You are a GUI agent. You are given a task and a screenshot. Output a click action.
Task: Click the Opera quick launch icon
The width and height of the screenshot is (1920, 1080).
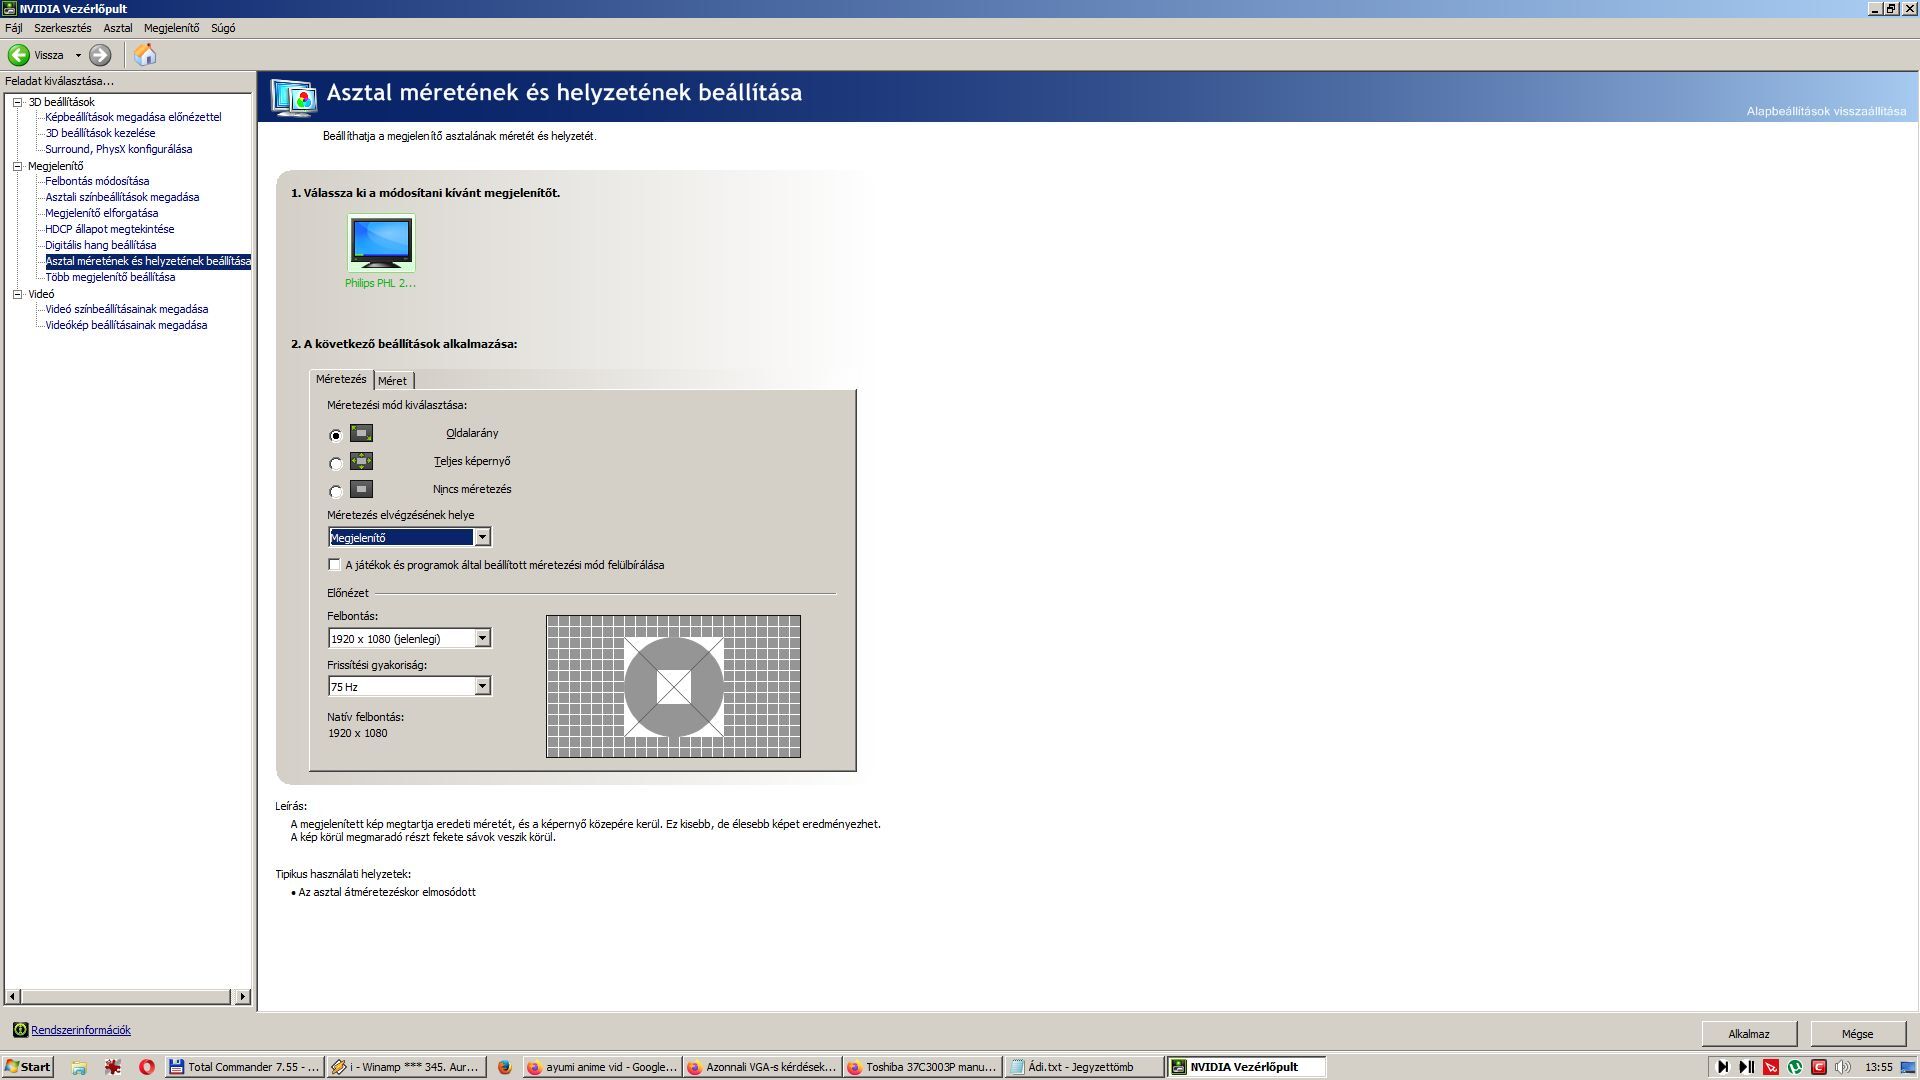point(146,1067)
